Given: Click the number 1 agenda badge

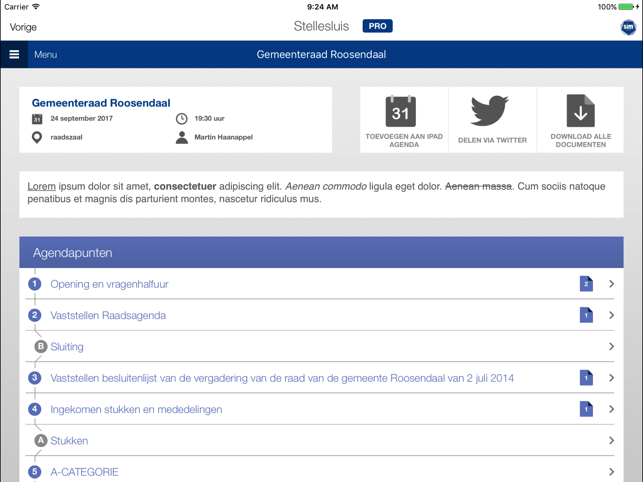Looking at the screenshot, I should point(34,284).
